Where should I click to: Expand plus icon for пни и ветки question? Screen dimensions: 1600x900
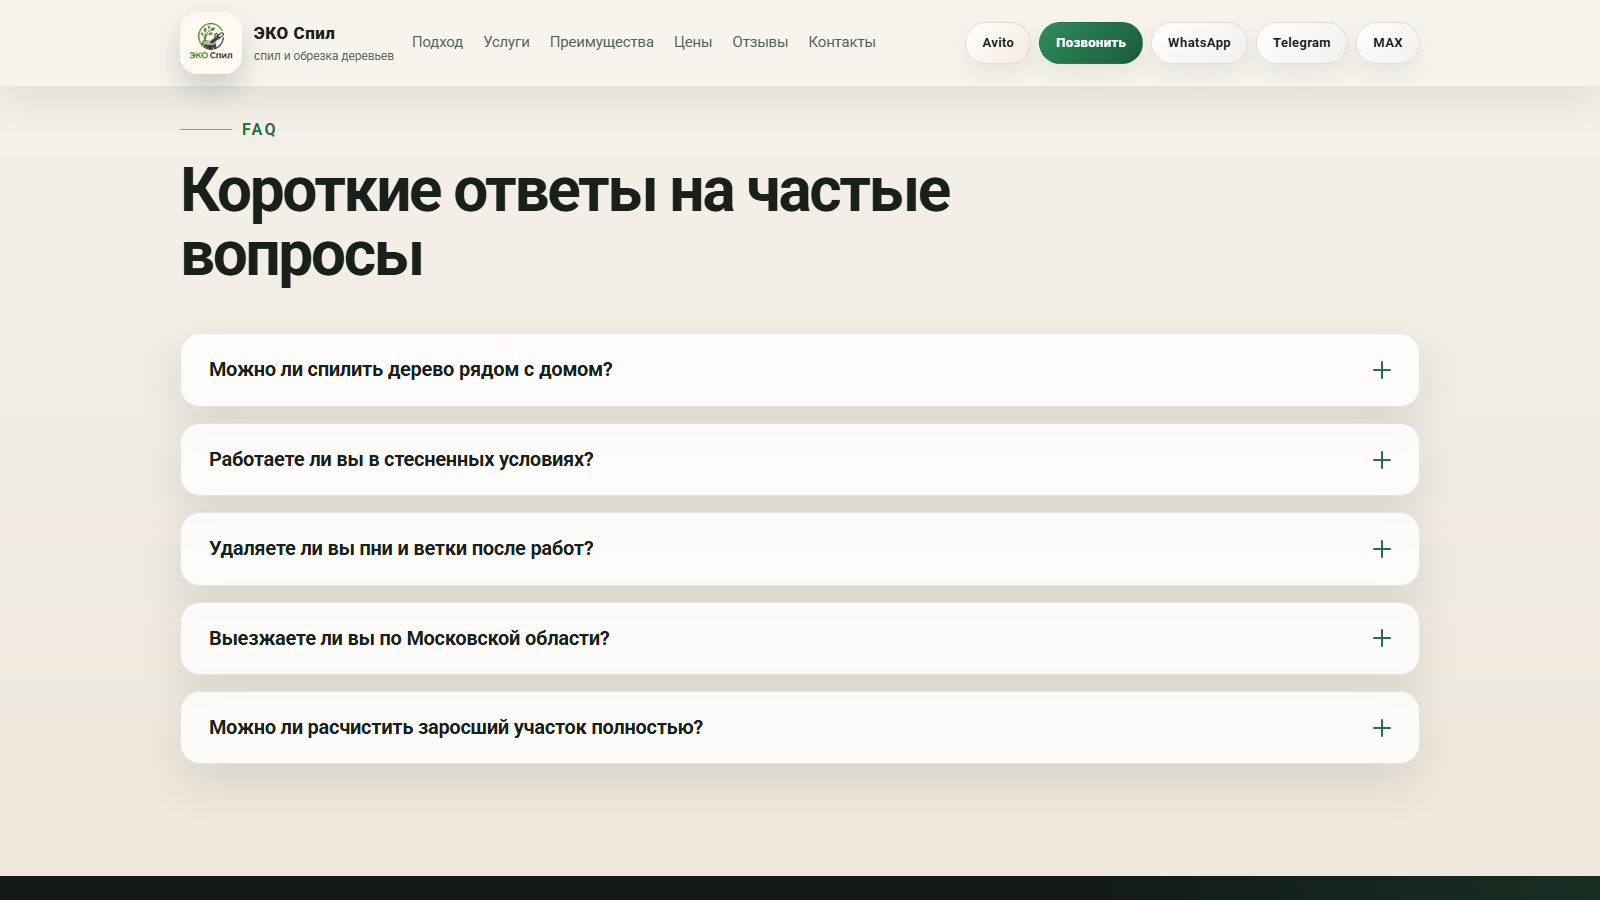coord(1382,549)
